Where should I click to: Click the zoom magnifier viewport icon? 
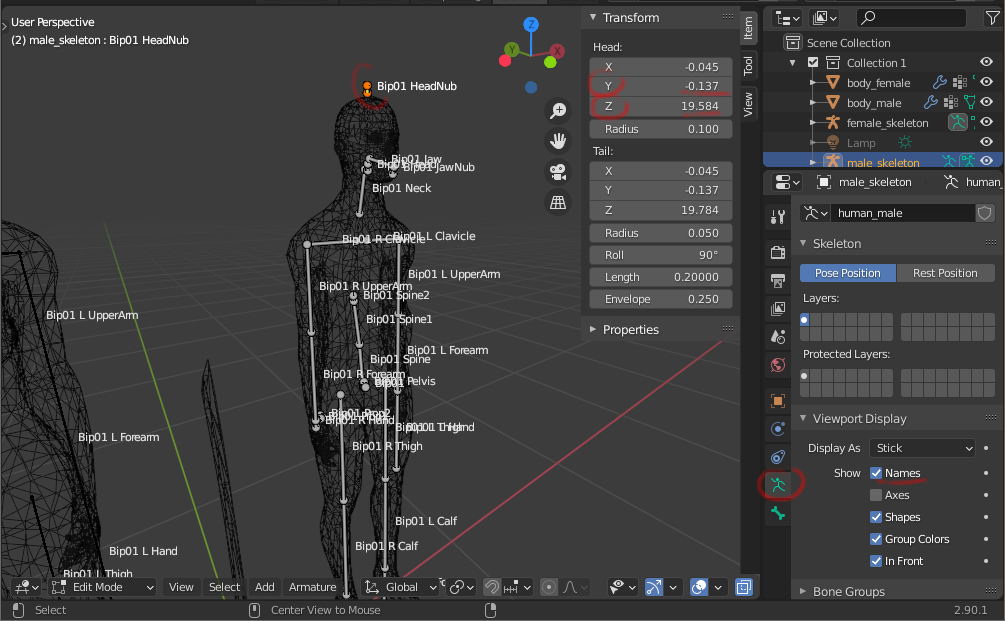[x=558, y=111]
